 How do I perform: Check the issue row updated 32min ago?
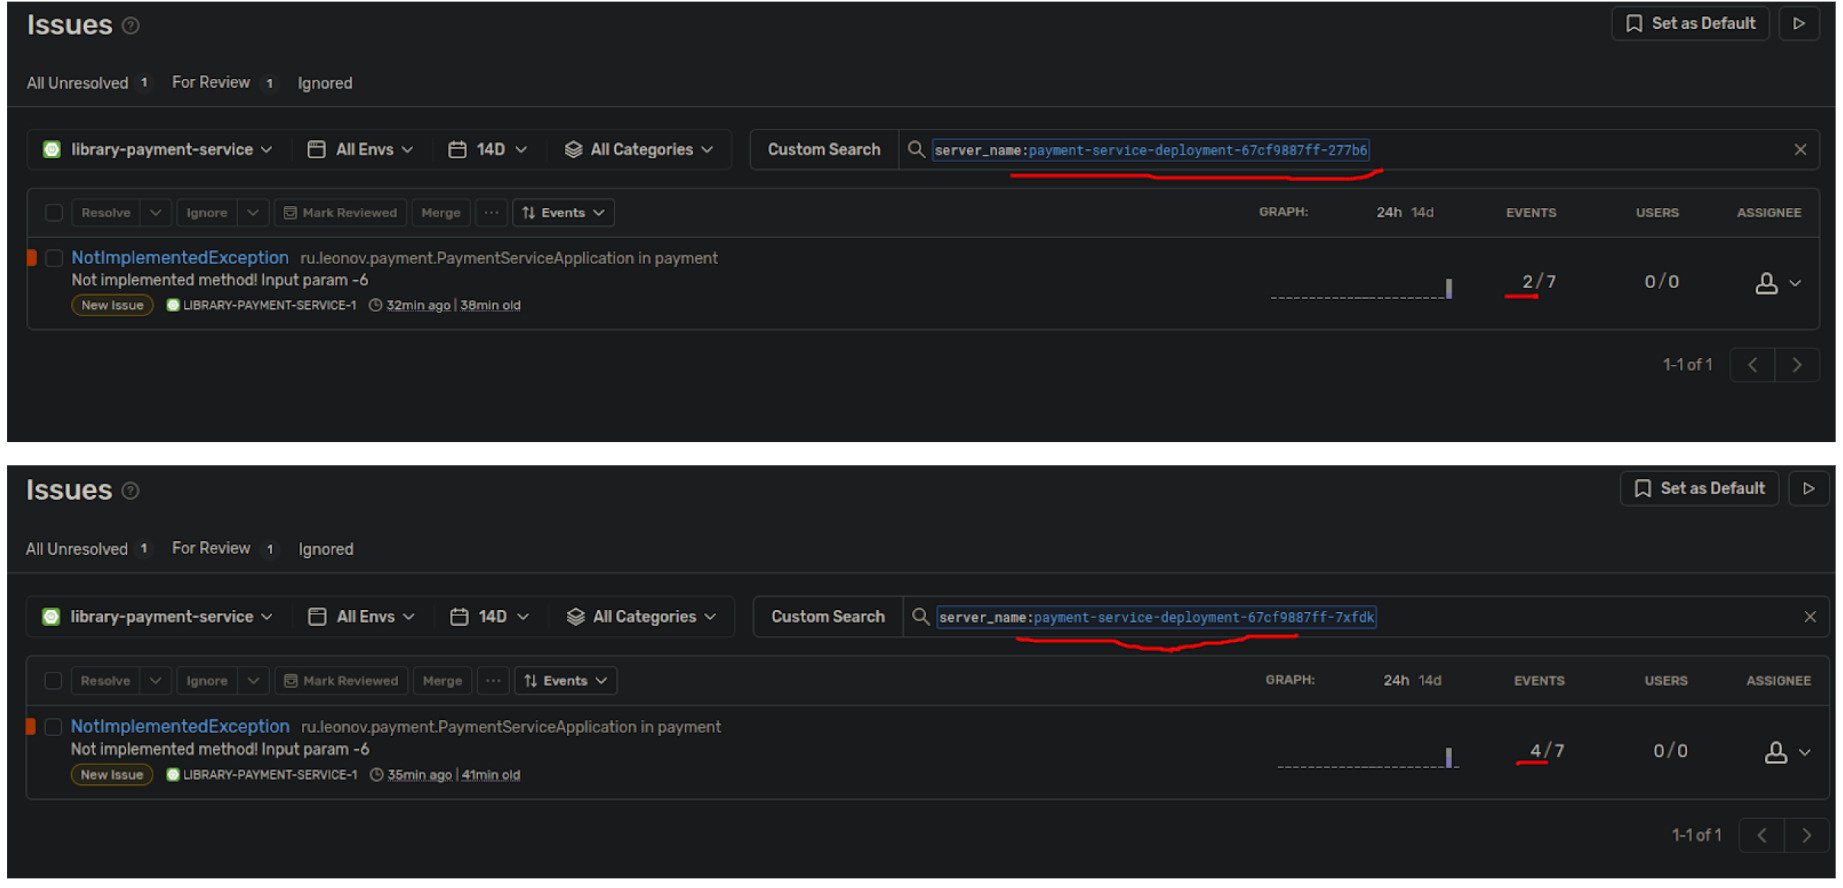tap(54, 258)
